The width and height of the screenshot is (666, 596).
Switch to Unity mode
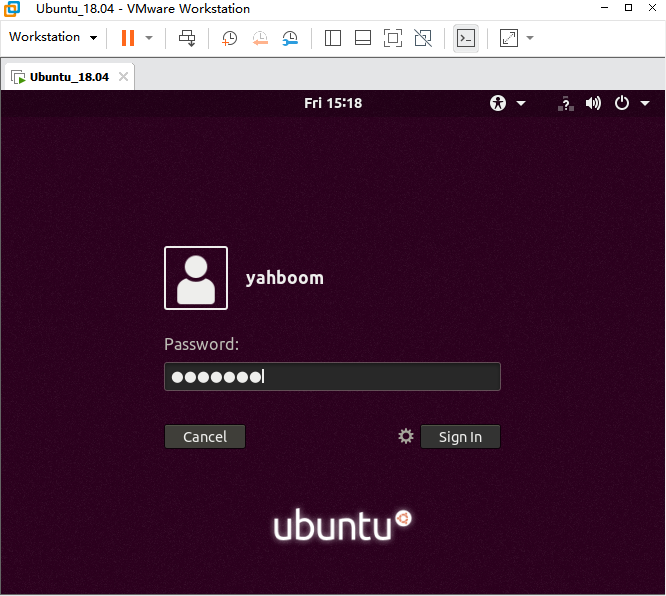tap(423, 38)
